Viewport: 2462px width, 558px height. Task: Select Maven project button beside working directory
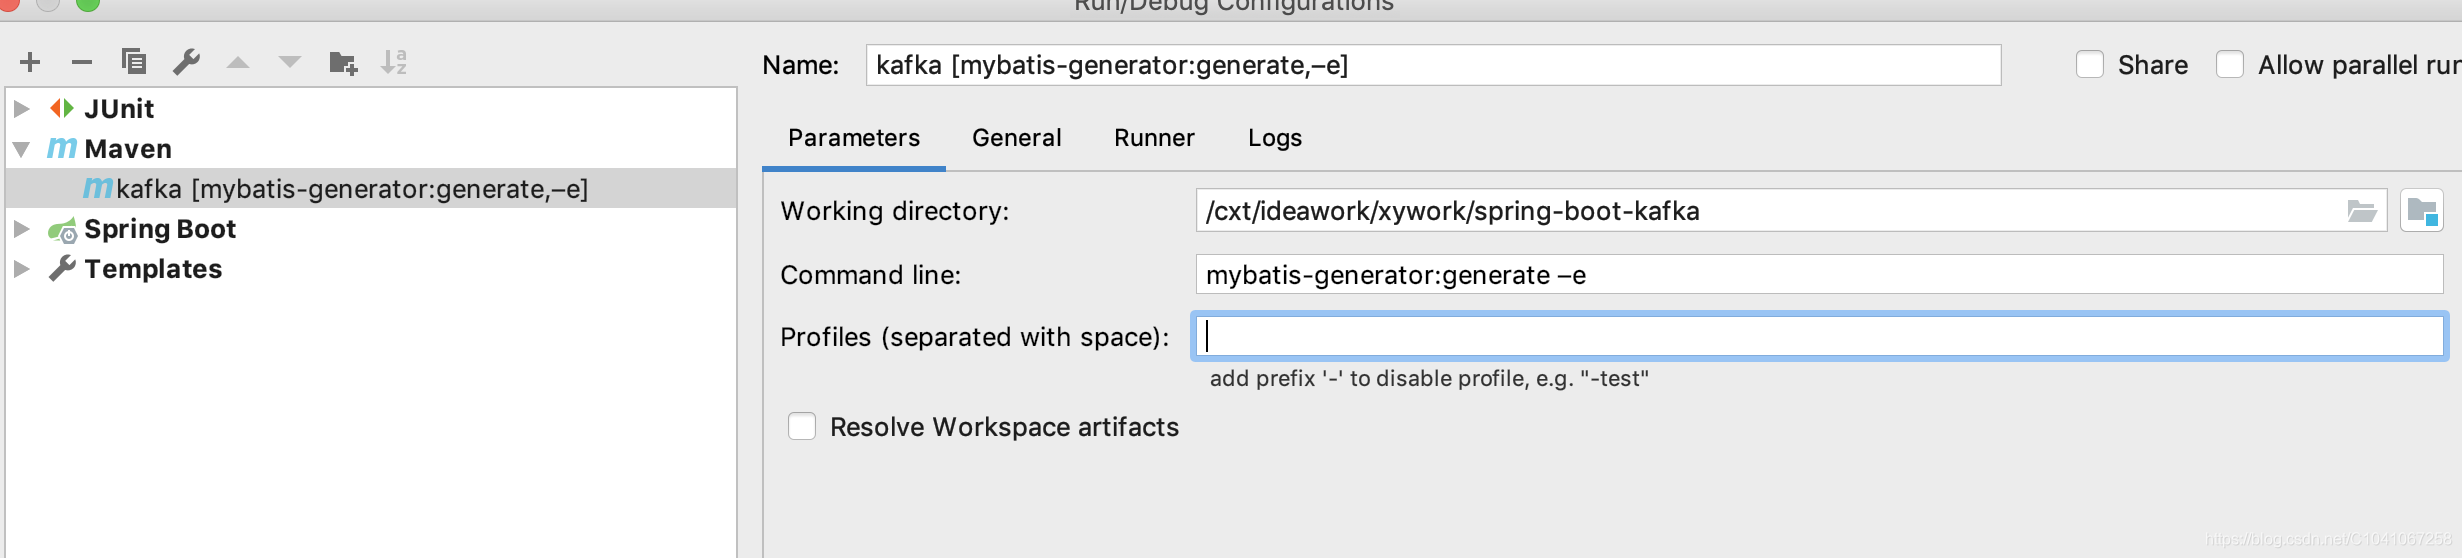[x=2422, y=211]
